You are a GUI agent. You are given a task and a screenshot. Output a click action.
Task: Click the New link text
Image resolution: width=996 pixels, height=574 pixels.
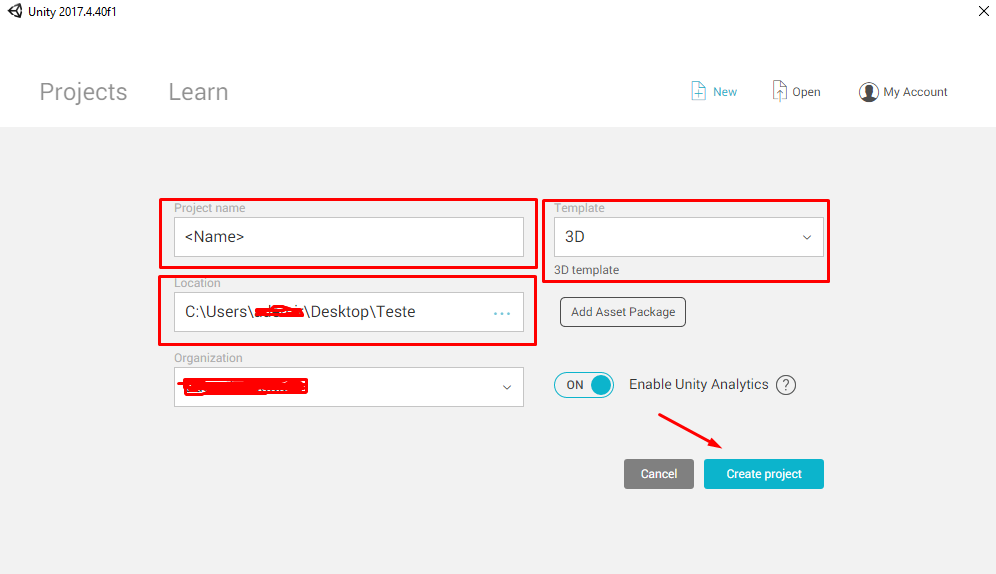725,92
